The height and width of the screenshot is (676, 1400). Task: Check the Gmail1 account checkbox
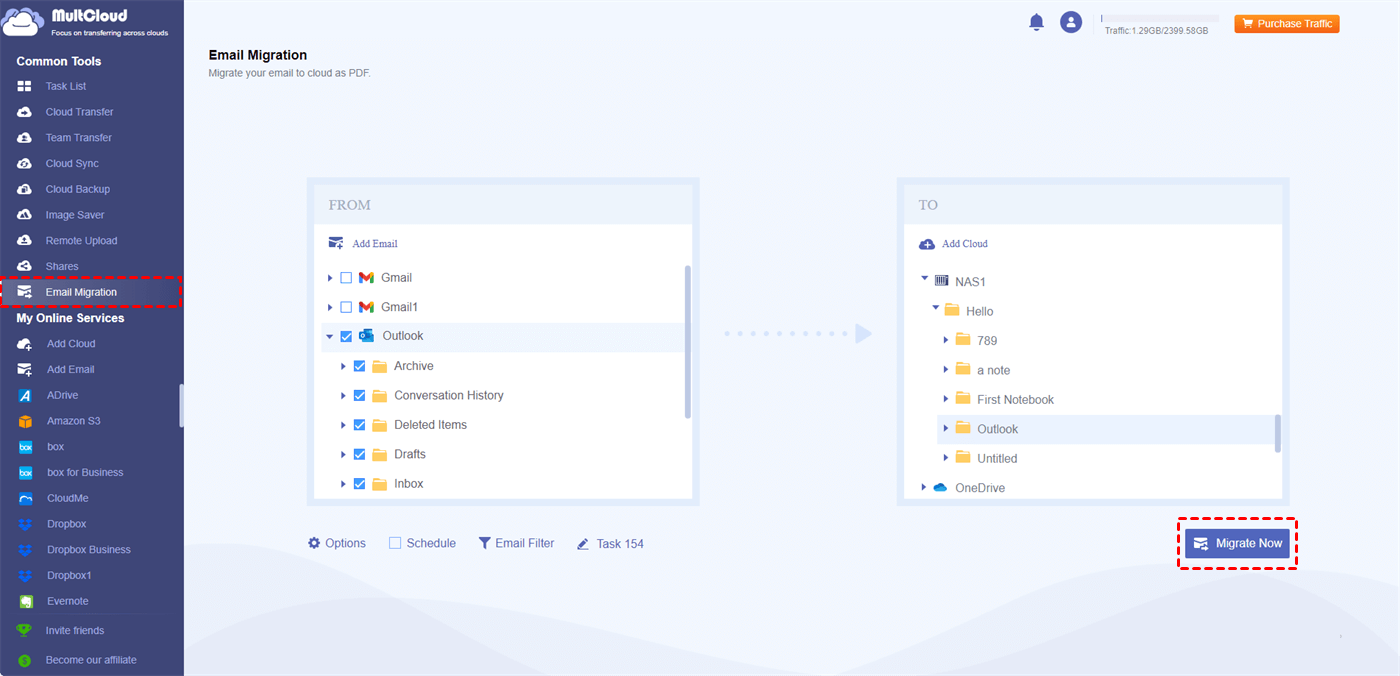[x=346, y=307]
